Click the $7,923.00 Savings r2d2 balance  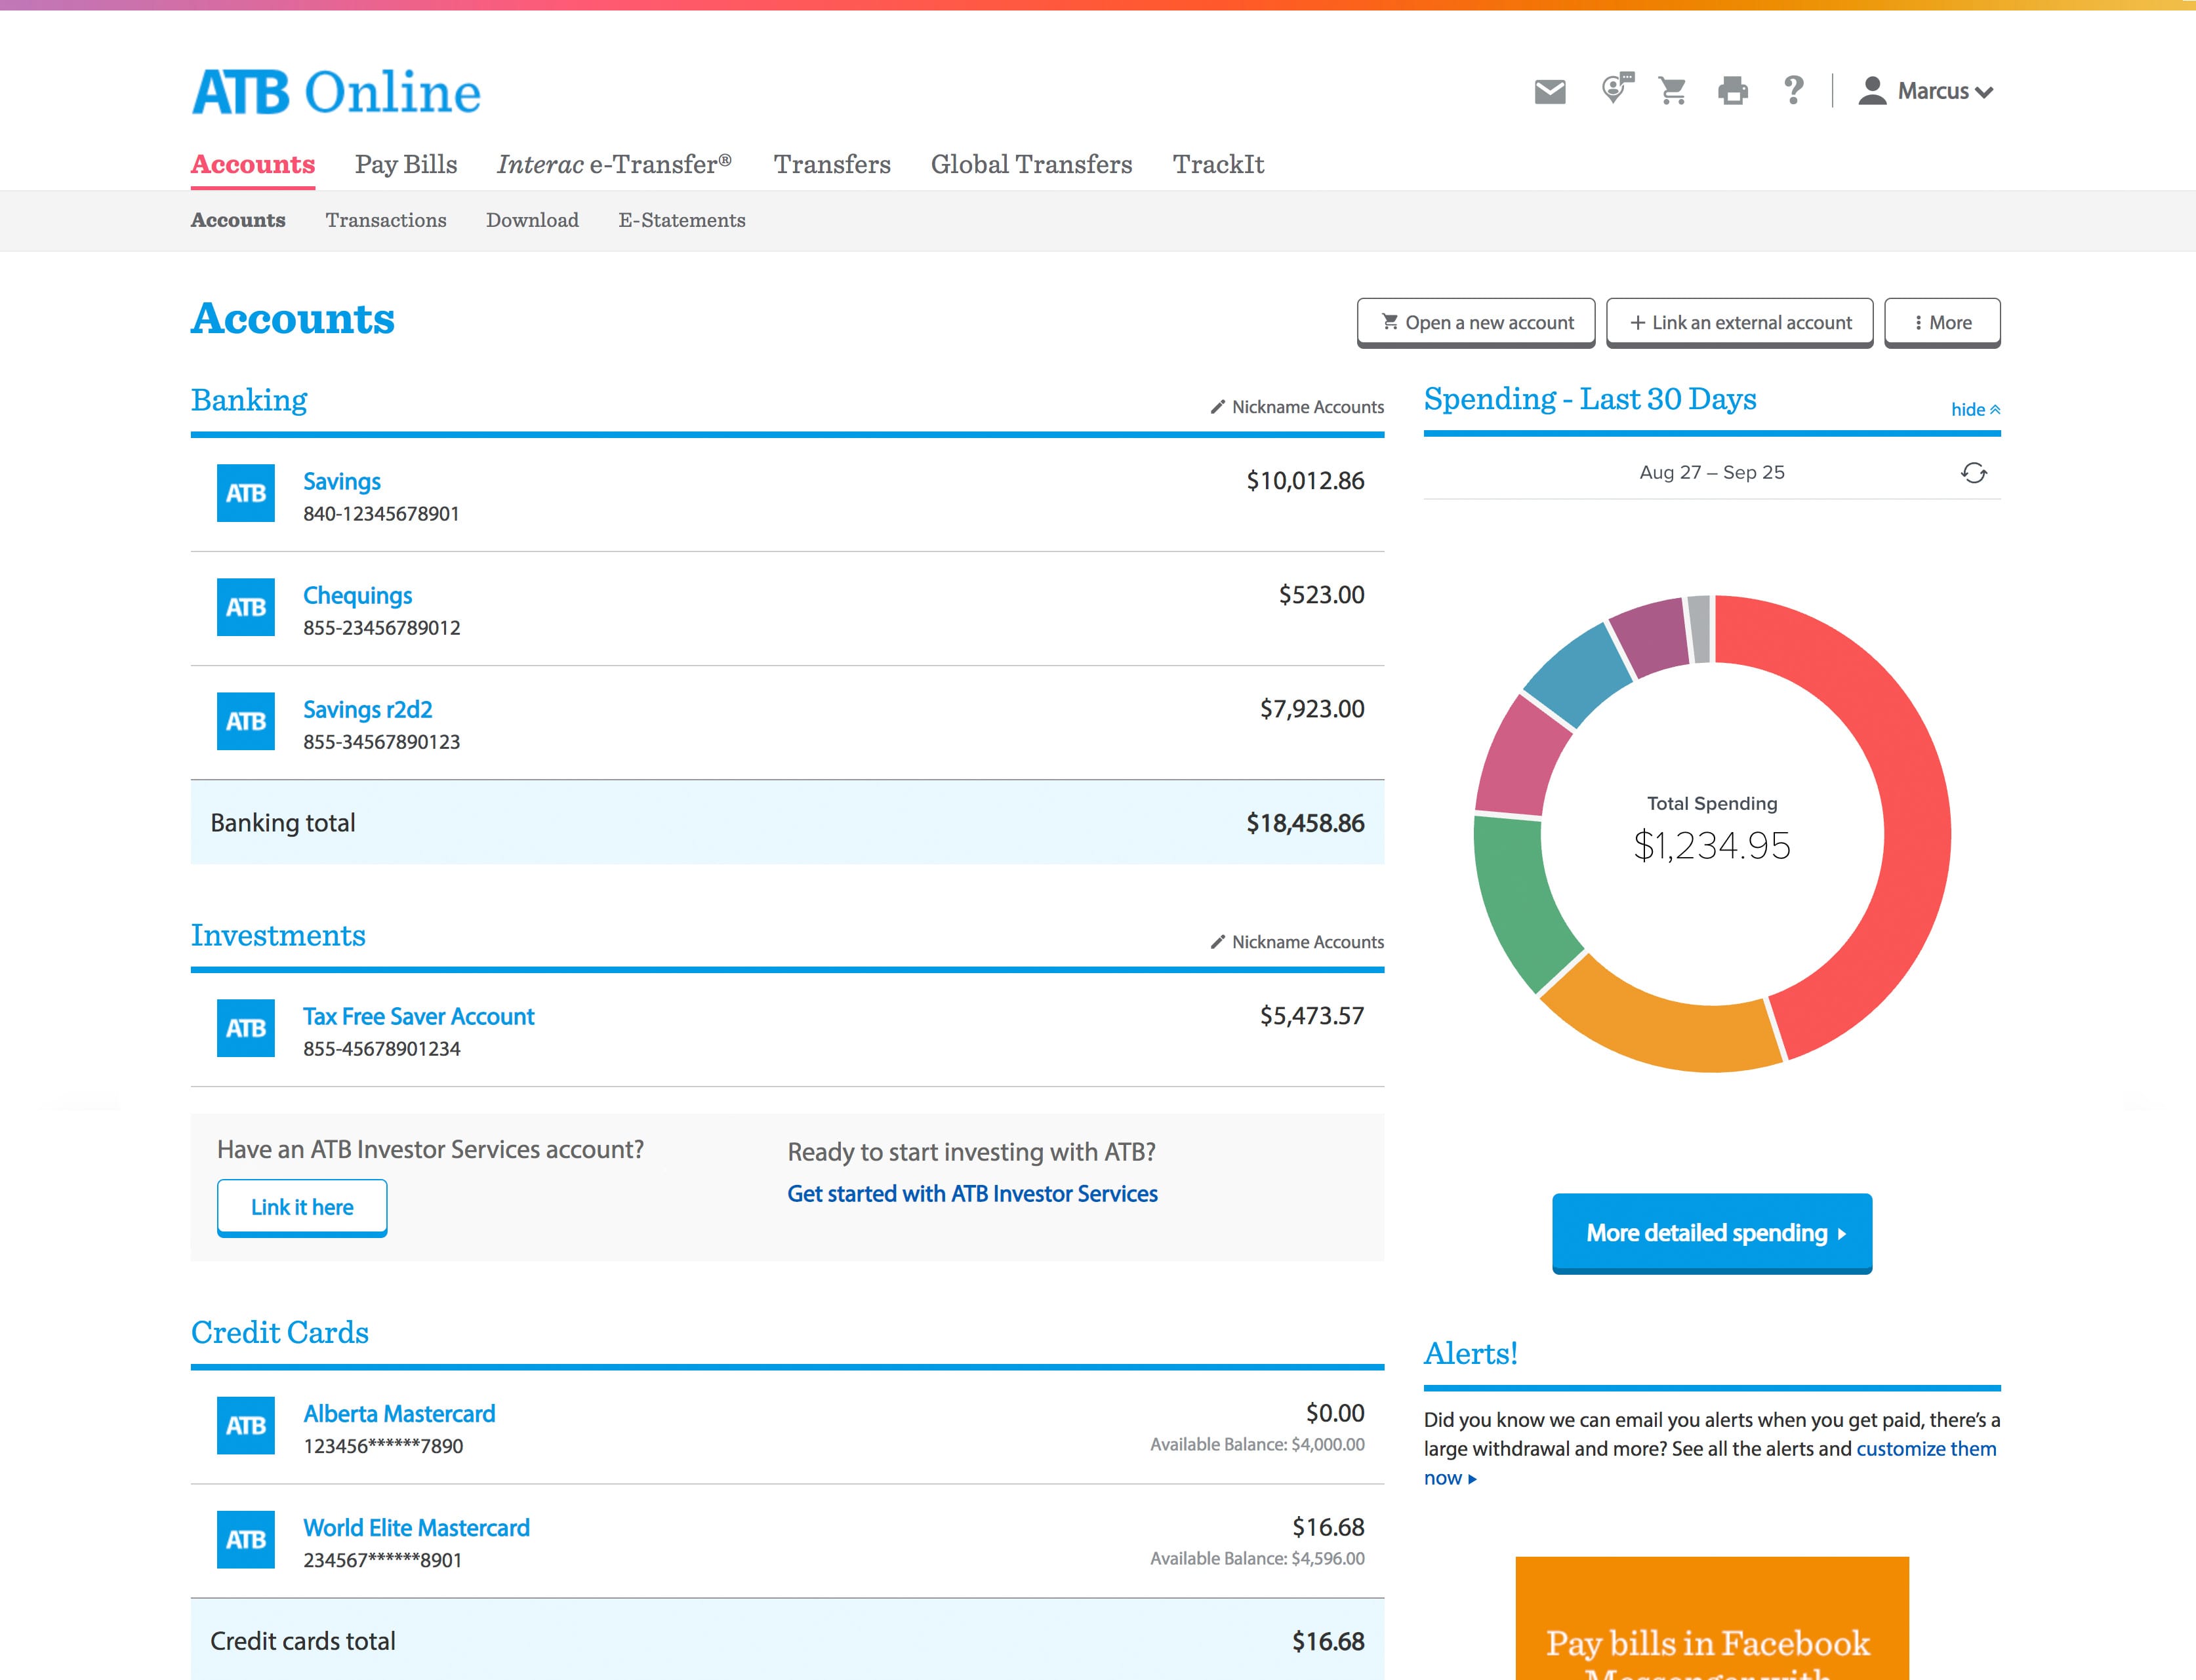pyautogui.click(x=1312, y=709)
